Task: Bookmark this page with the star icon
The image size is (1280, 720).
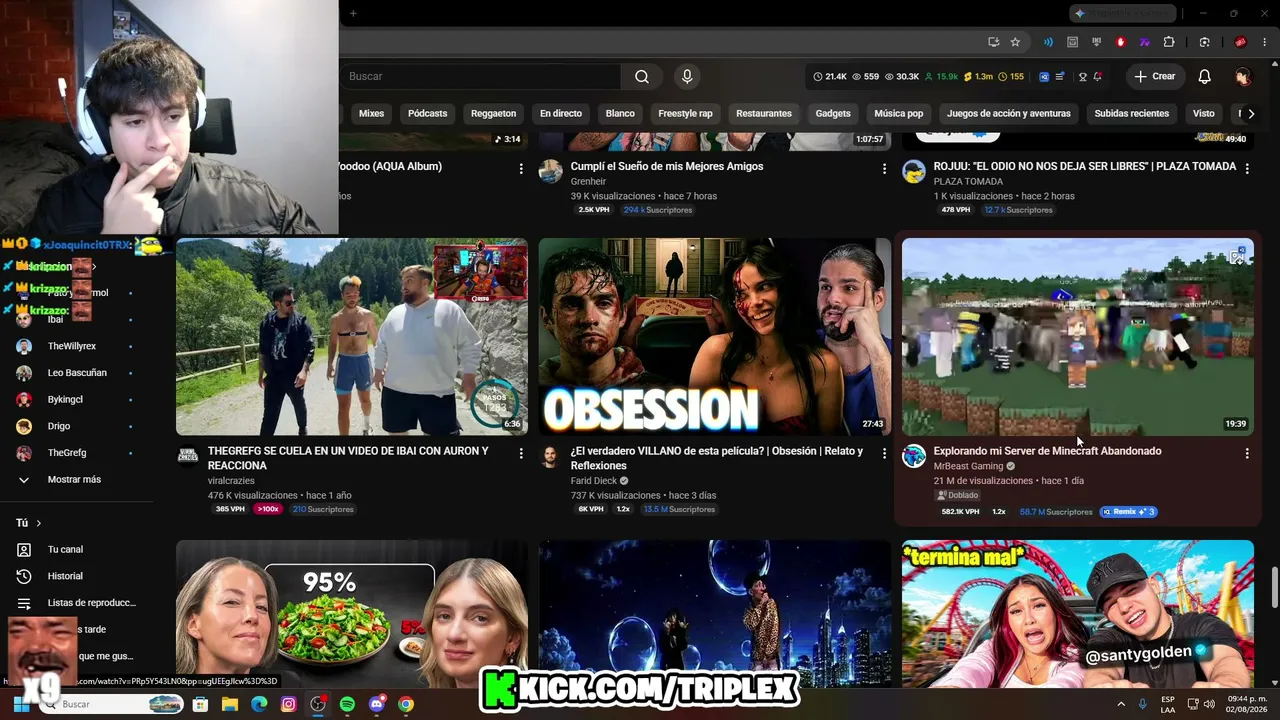Action: (x=1015, y=42)
